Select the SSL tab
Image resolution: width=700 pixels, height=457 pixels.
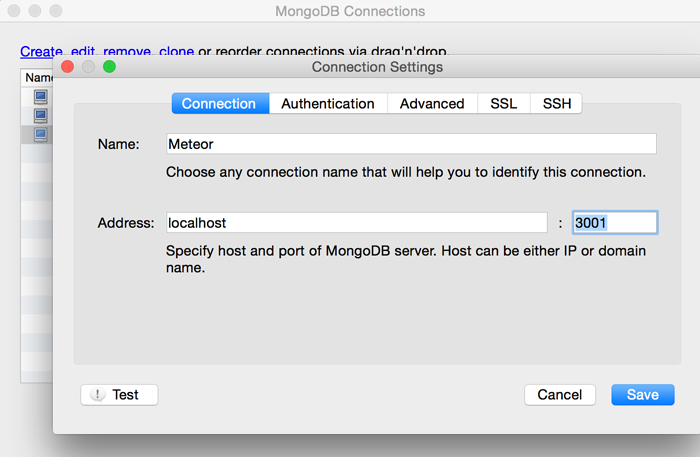click(504, 104)
